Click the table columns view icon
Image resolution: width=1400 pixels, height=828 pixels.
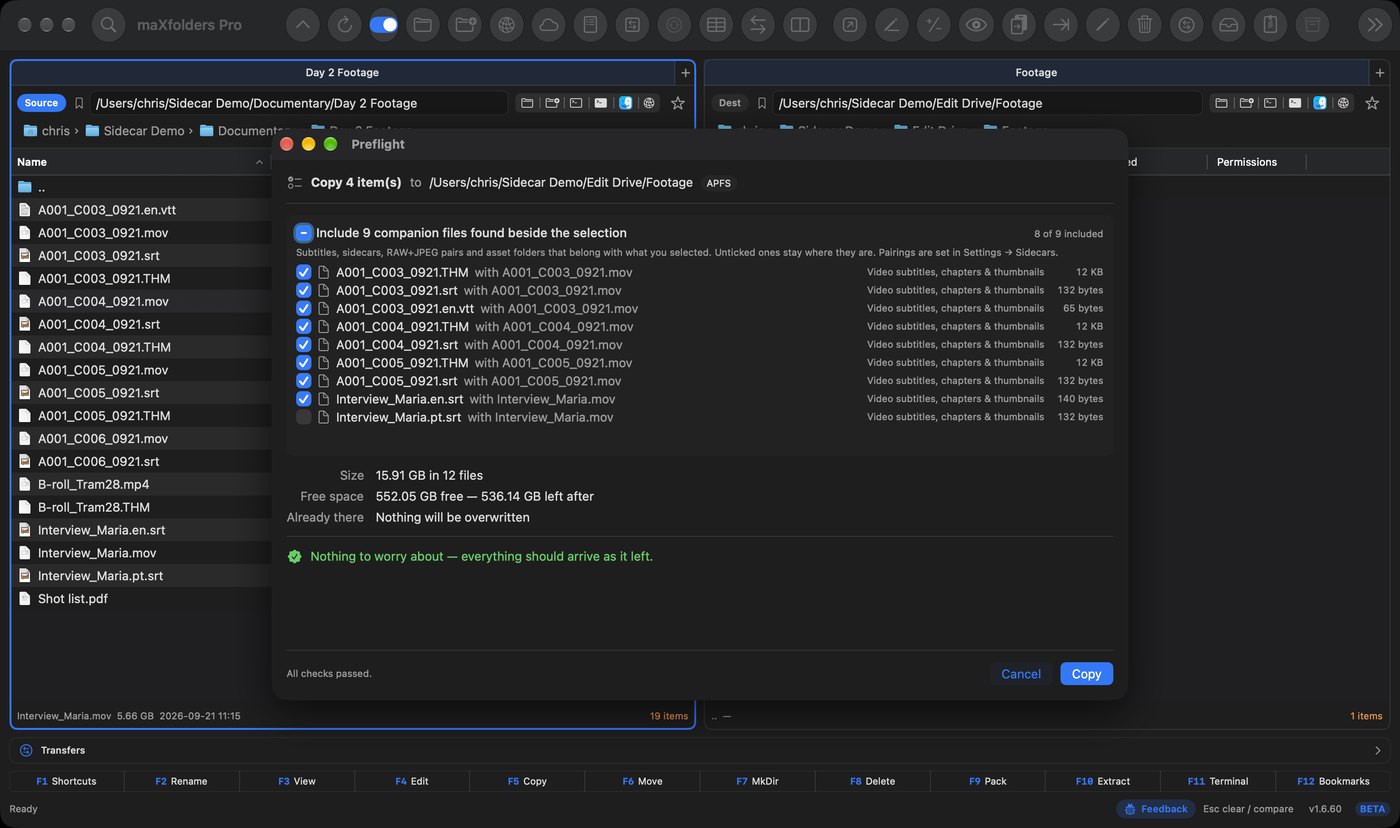[716, 25]
